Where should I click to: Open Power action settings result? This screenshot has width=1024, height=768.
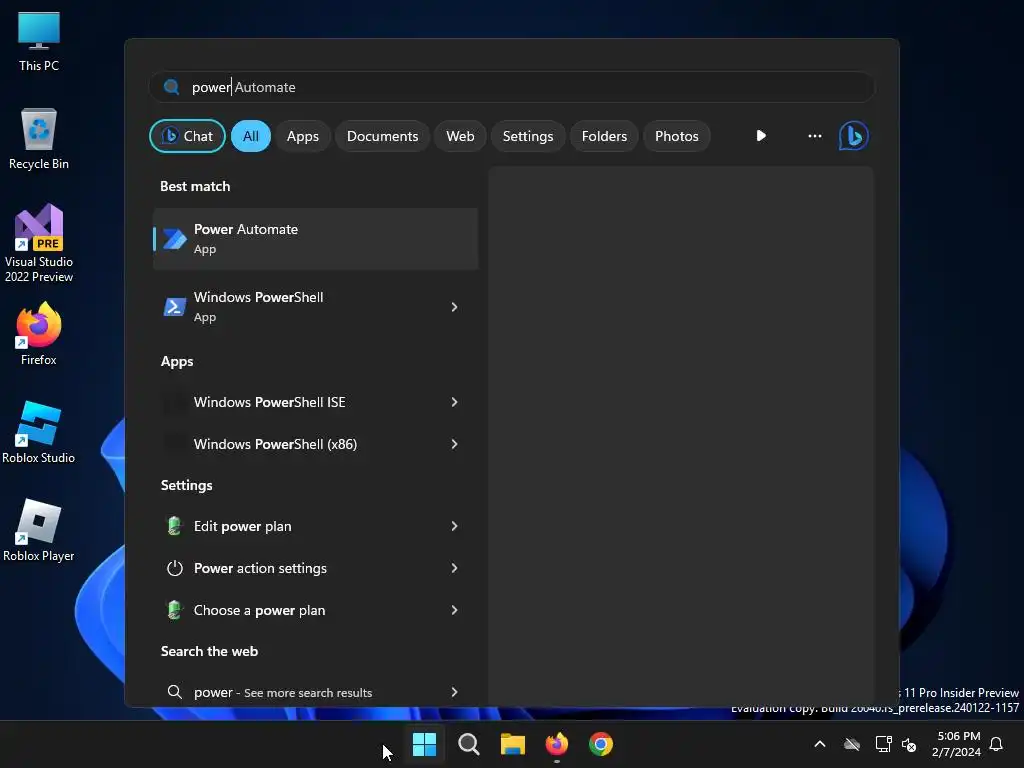click(315, 568)
